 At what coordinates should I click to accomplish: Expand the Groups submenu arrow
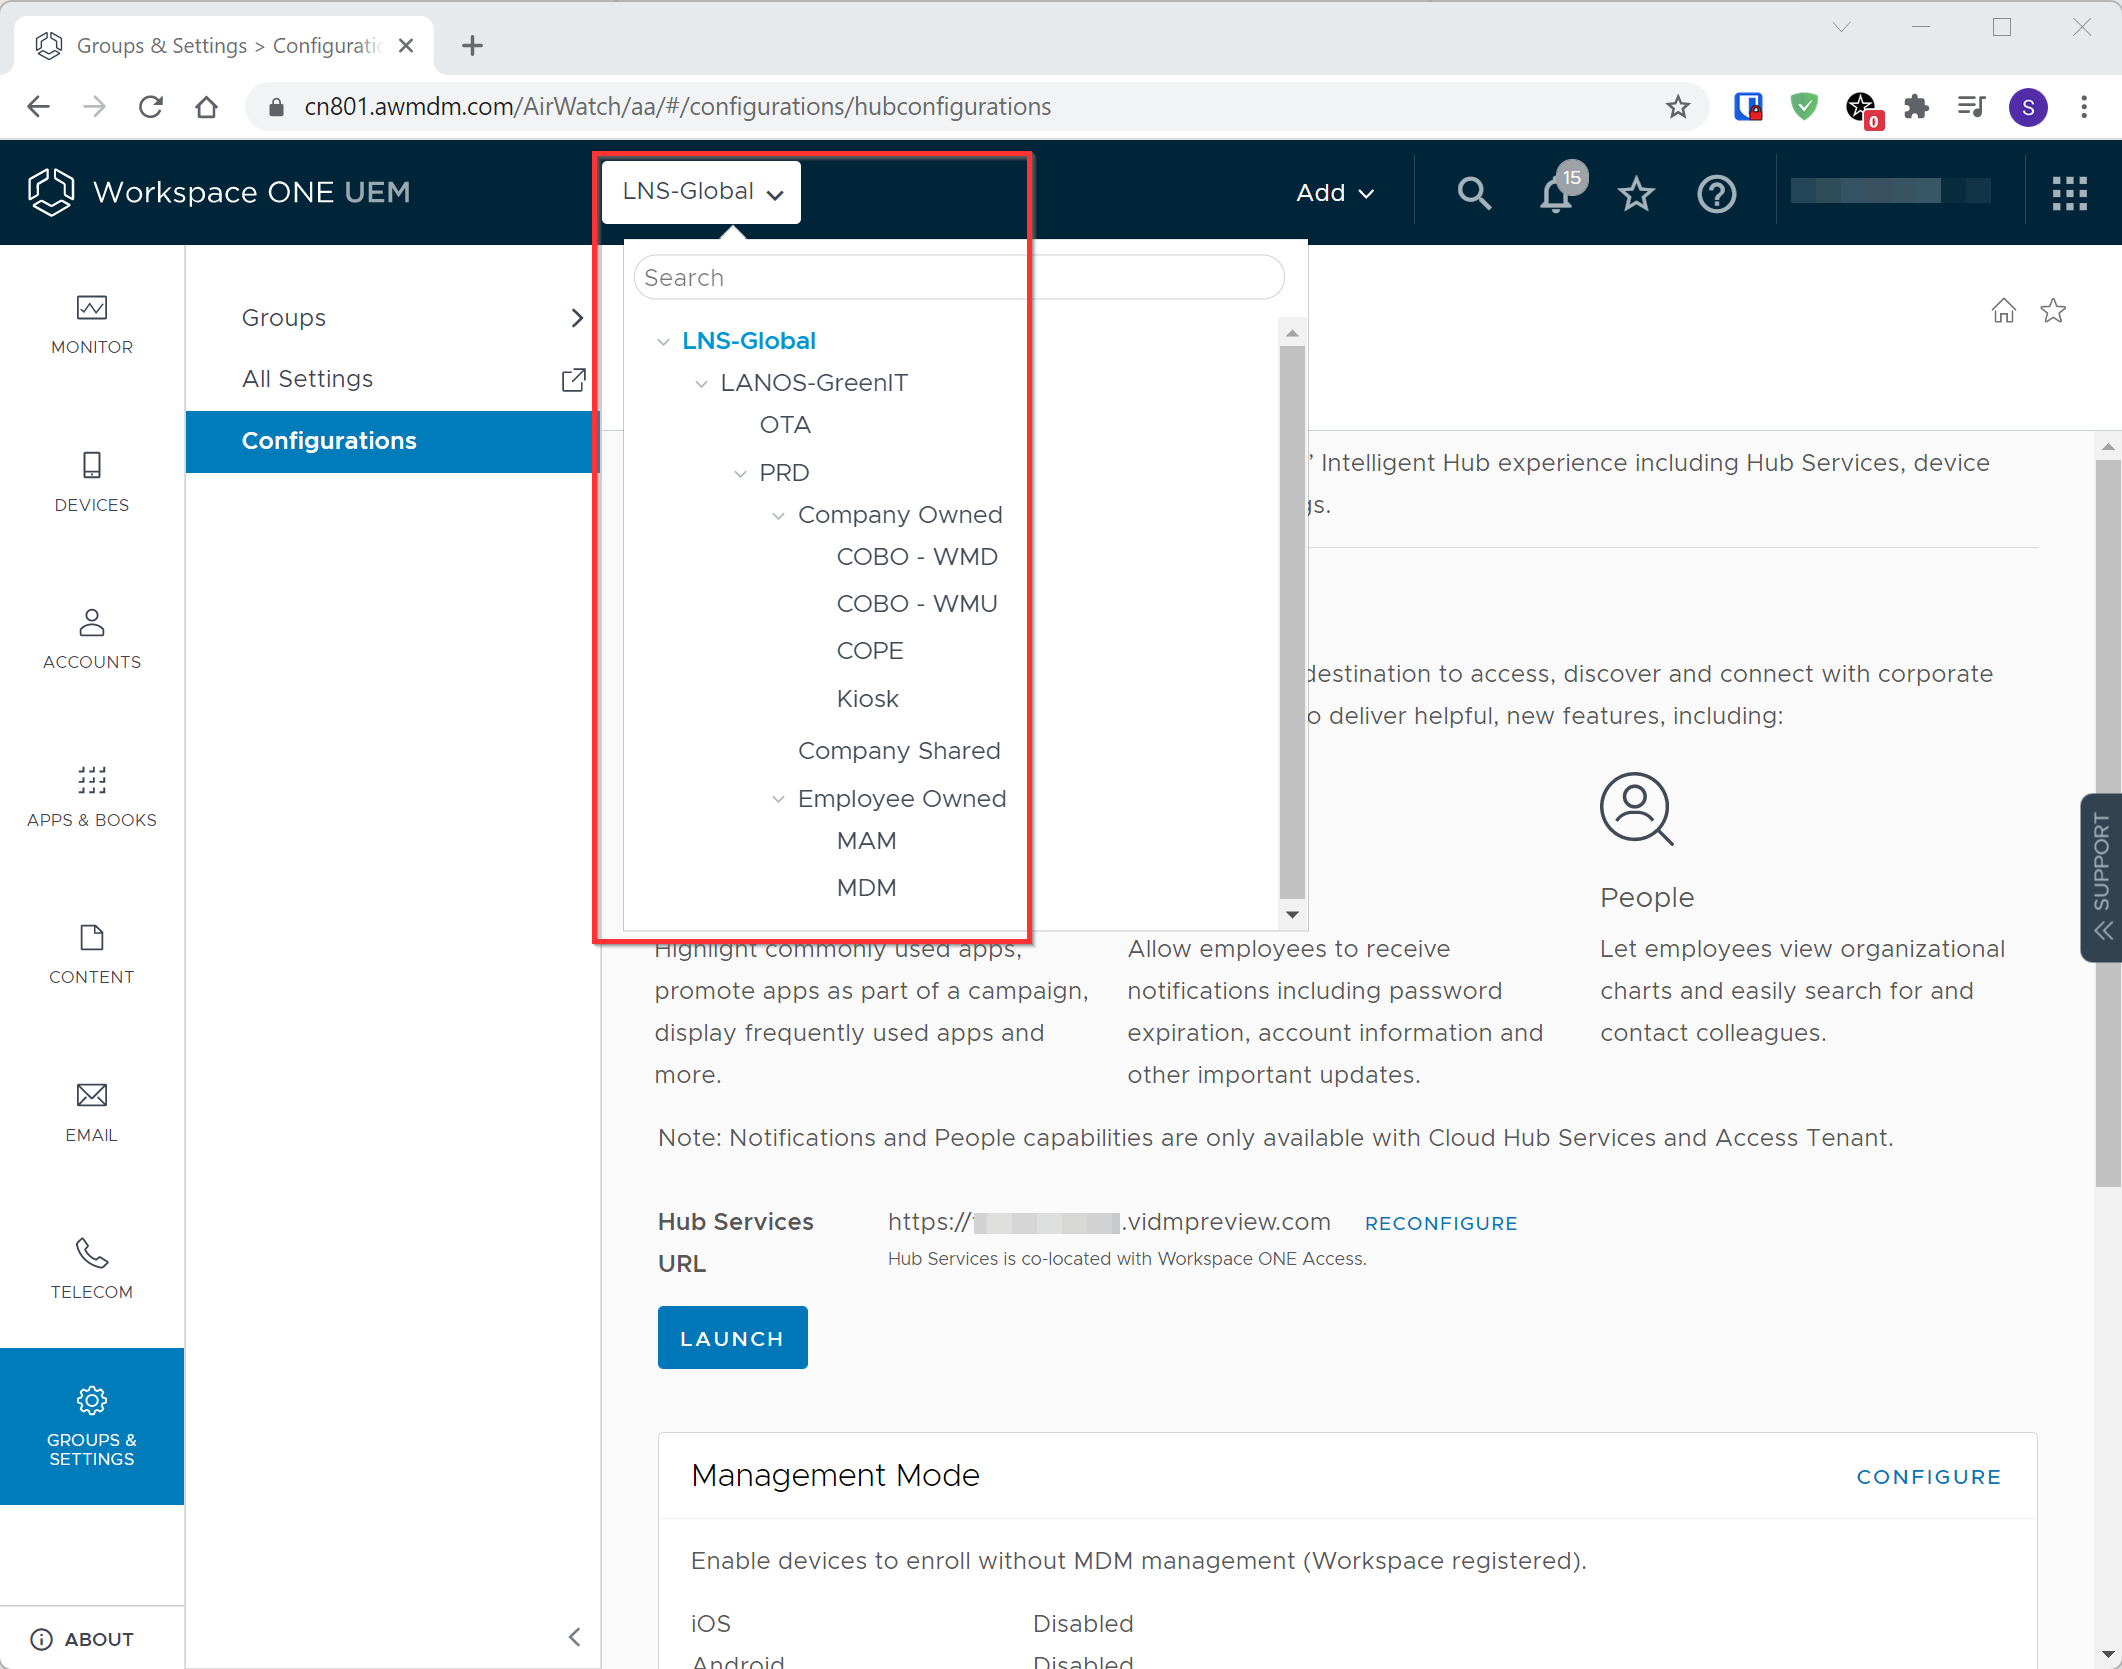577,318
